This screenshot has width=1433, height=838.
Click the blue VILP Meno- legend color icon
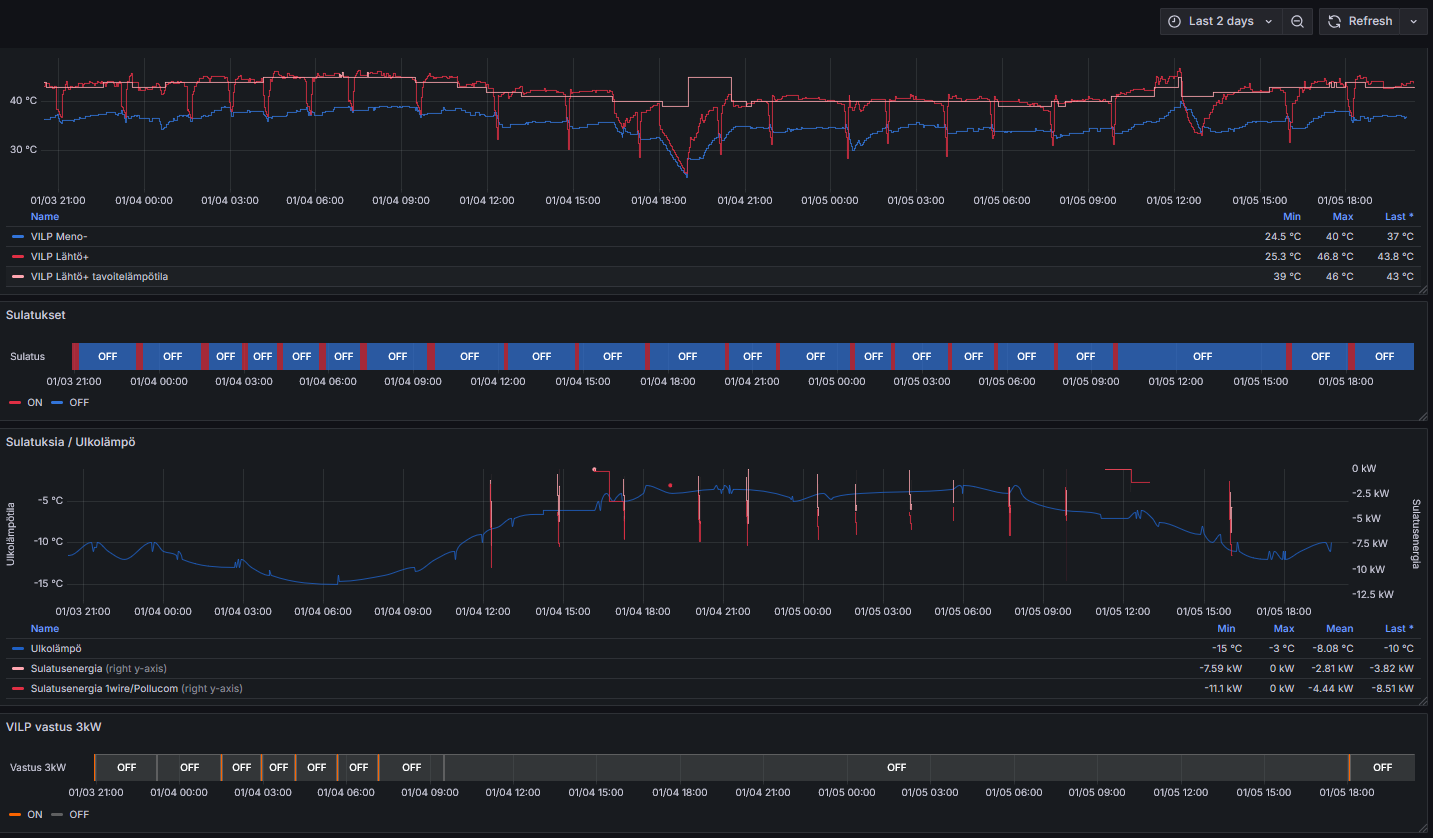(x=17, y=237)
